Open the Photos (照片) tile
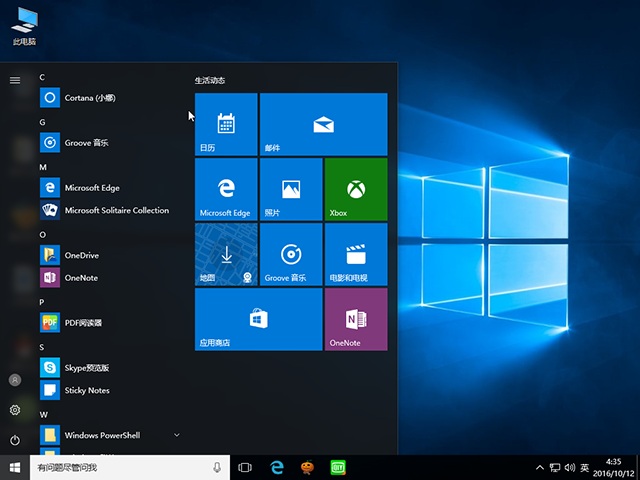The height and width of the screenshot is (480, 640). [x=290, y=189]
